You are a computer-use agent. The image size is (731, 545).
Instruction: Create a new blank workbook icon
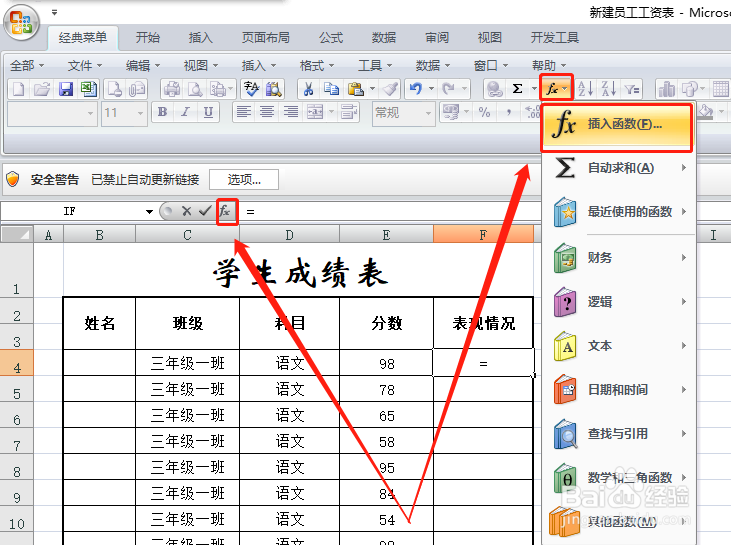pyautogui.click(x=18, y=89)
